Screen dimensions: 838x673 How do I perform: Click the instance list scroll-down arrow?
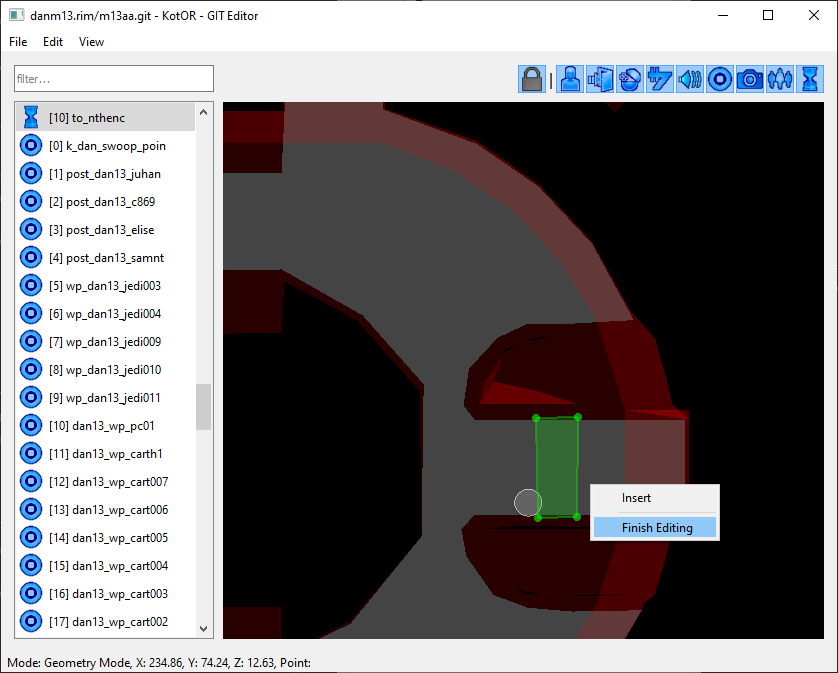(203, 629)
